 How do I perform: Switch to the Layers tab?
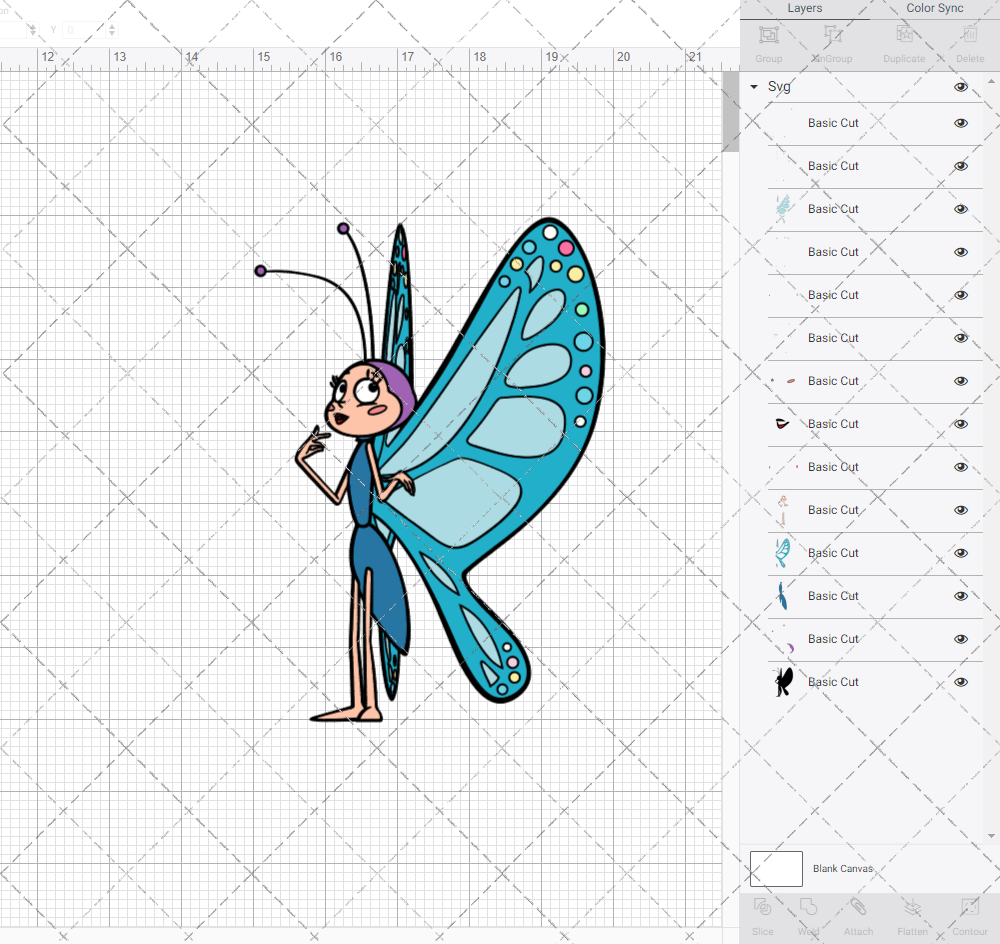pos(805,8)
